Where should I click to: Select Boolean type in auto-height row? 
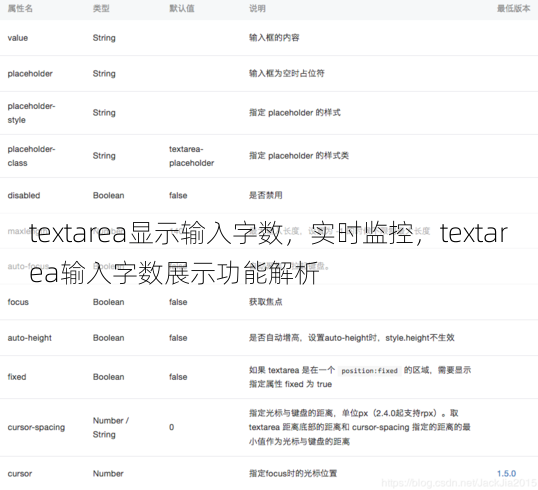coord(108,338)
